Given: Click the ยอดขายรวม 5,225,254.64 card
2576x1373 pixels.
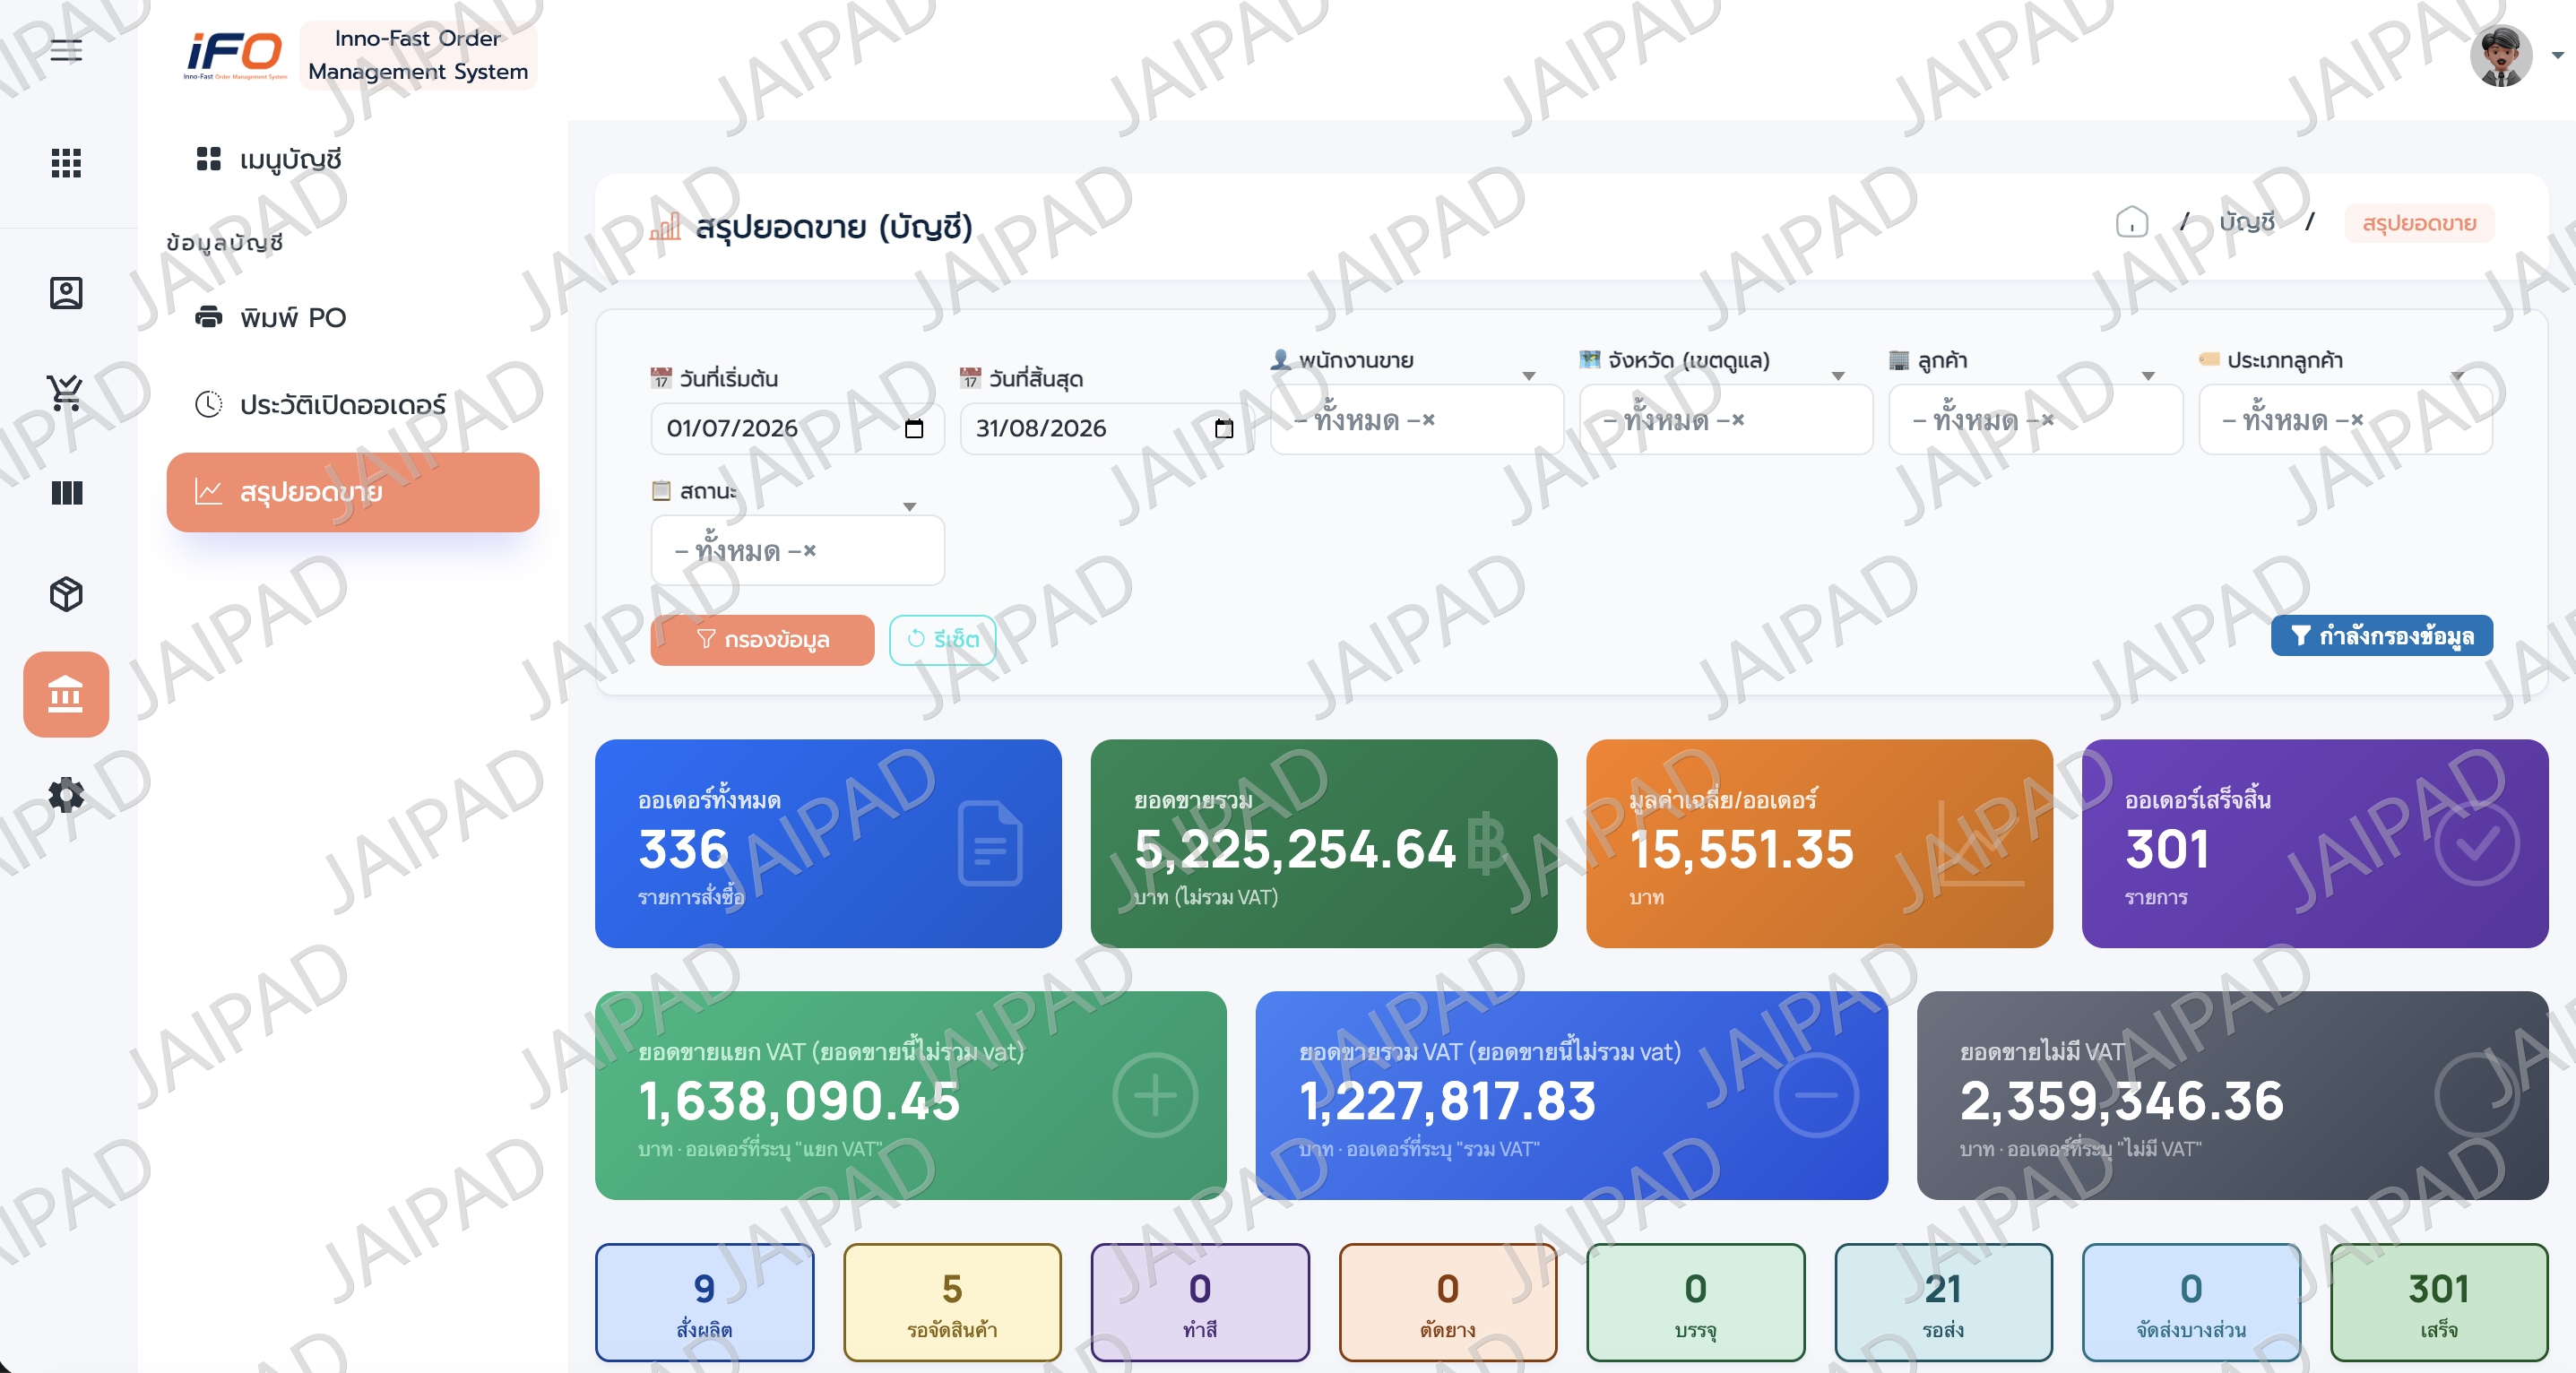Looking at the screenshot, I should coord(1323,844).
